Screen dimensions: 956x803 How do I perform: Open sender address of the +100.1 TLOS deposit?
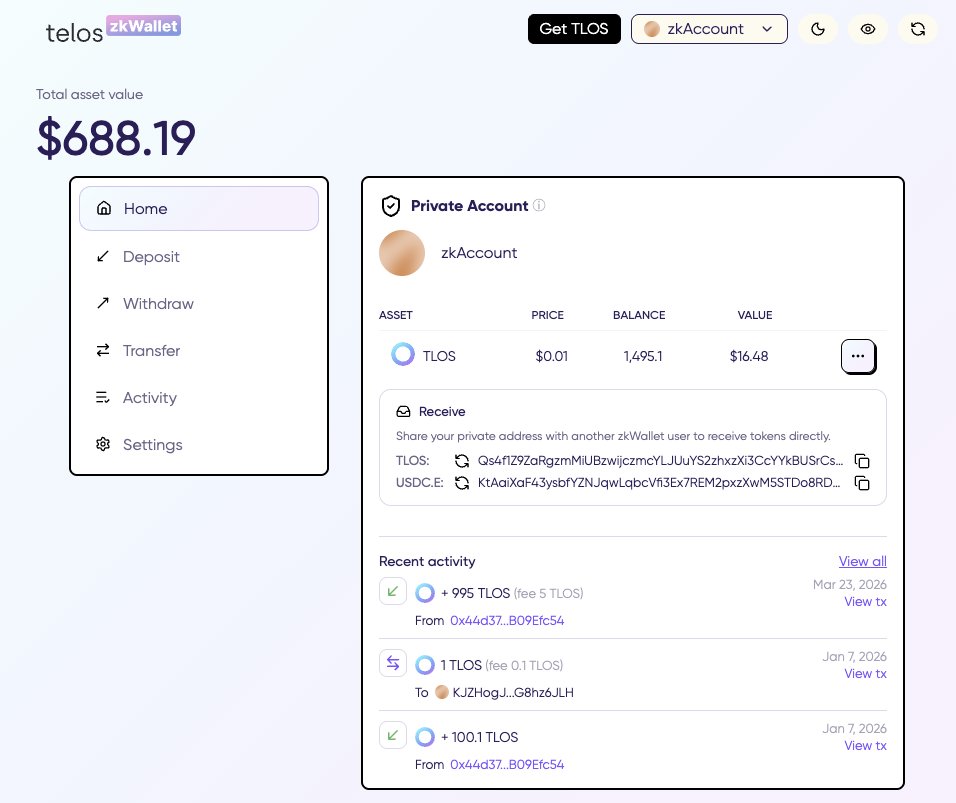pos(507,765)
